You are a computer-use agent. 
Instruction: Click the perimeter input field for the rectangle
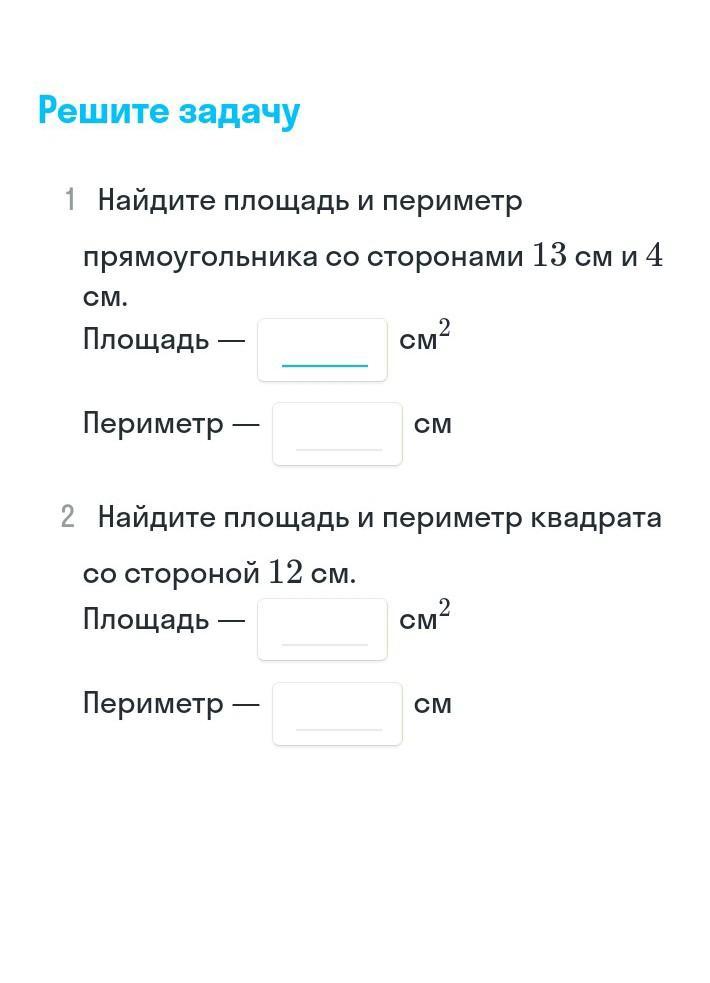pos(337,433)
